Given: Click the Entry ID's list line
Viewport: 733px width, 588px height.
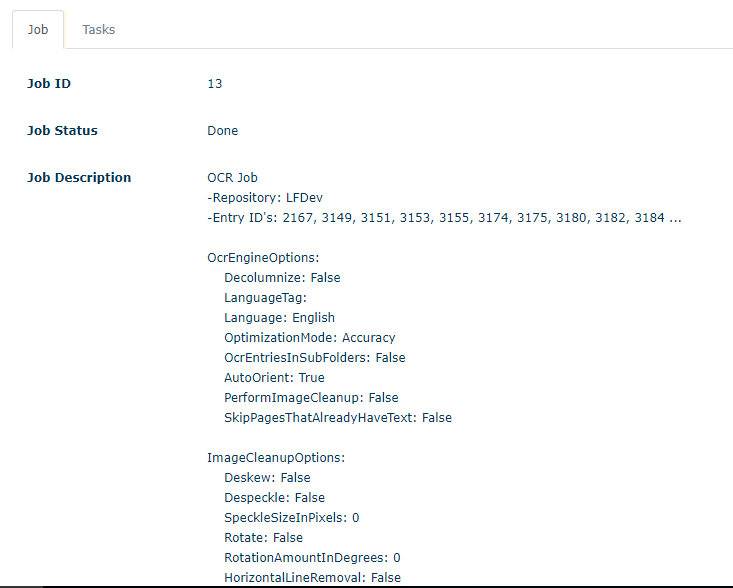Looking at the screenshot, I should point(438,218).
